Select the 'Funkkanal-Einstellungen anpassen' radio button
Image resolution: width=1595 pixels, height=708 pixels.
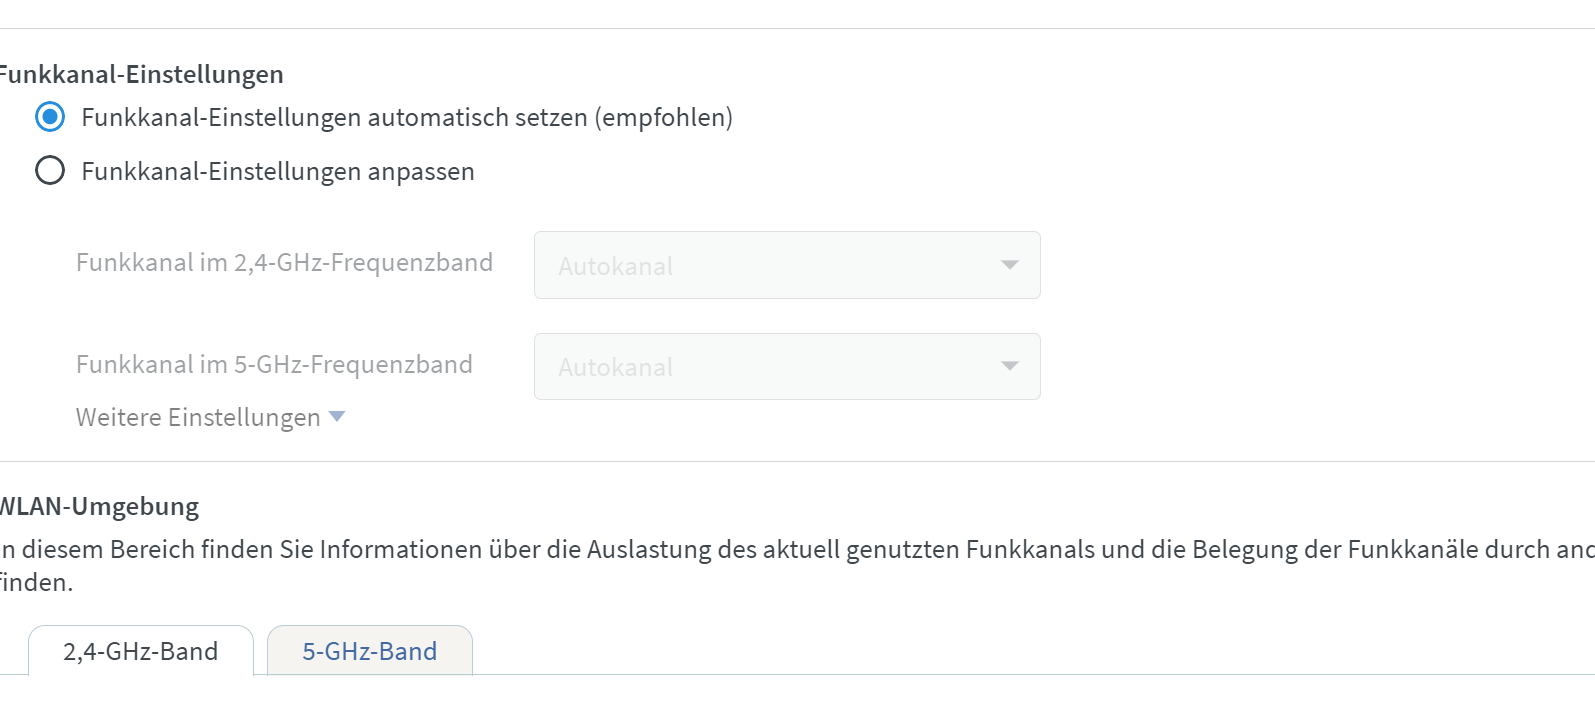[50, 171]
